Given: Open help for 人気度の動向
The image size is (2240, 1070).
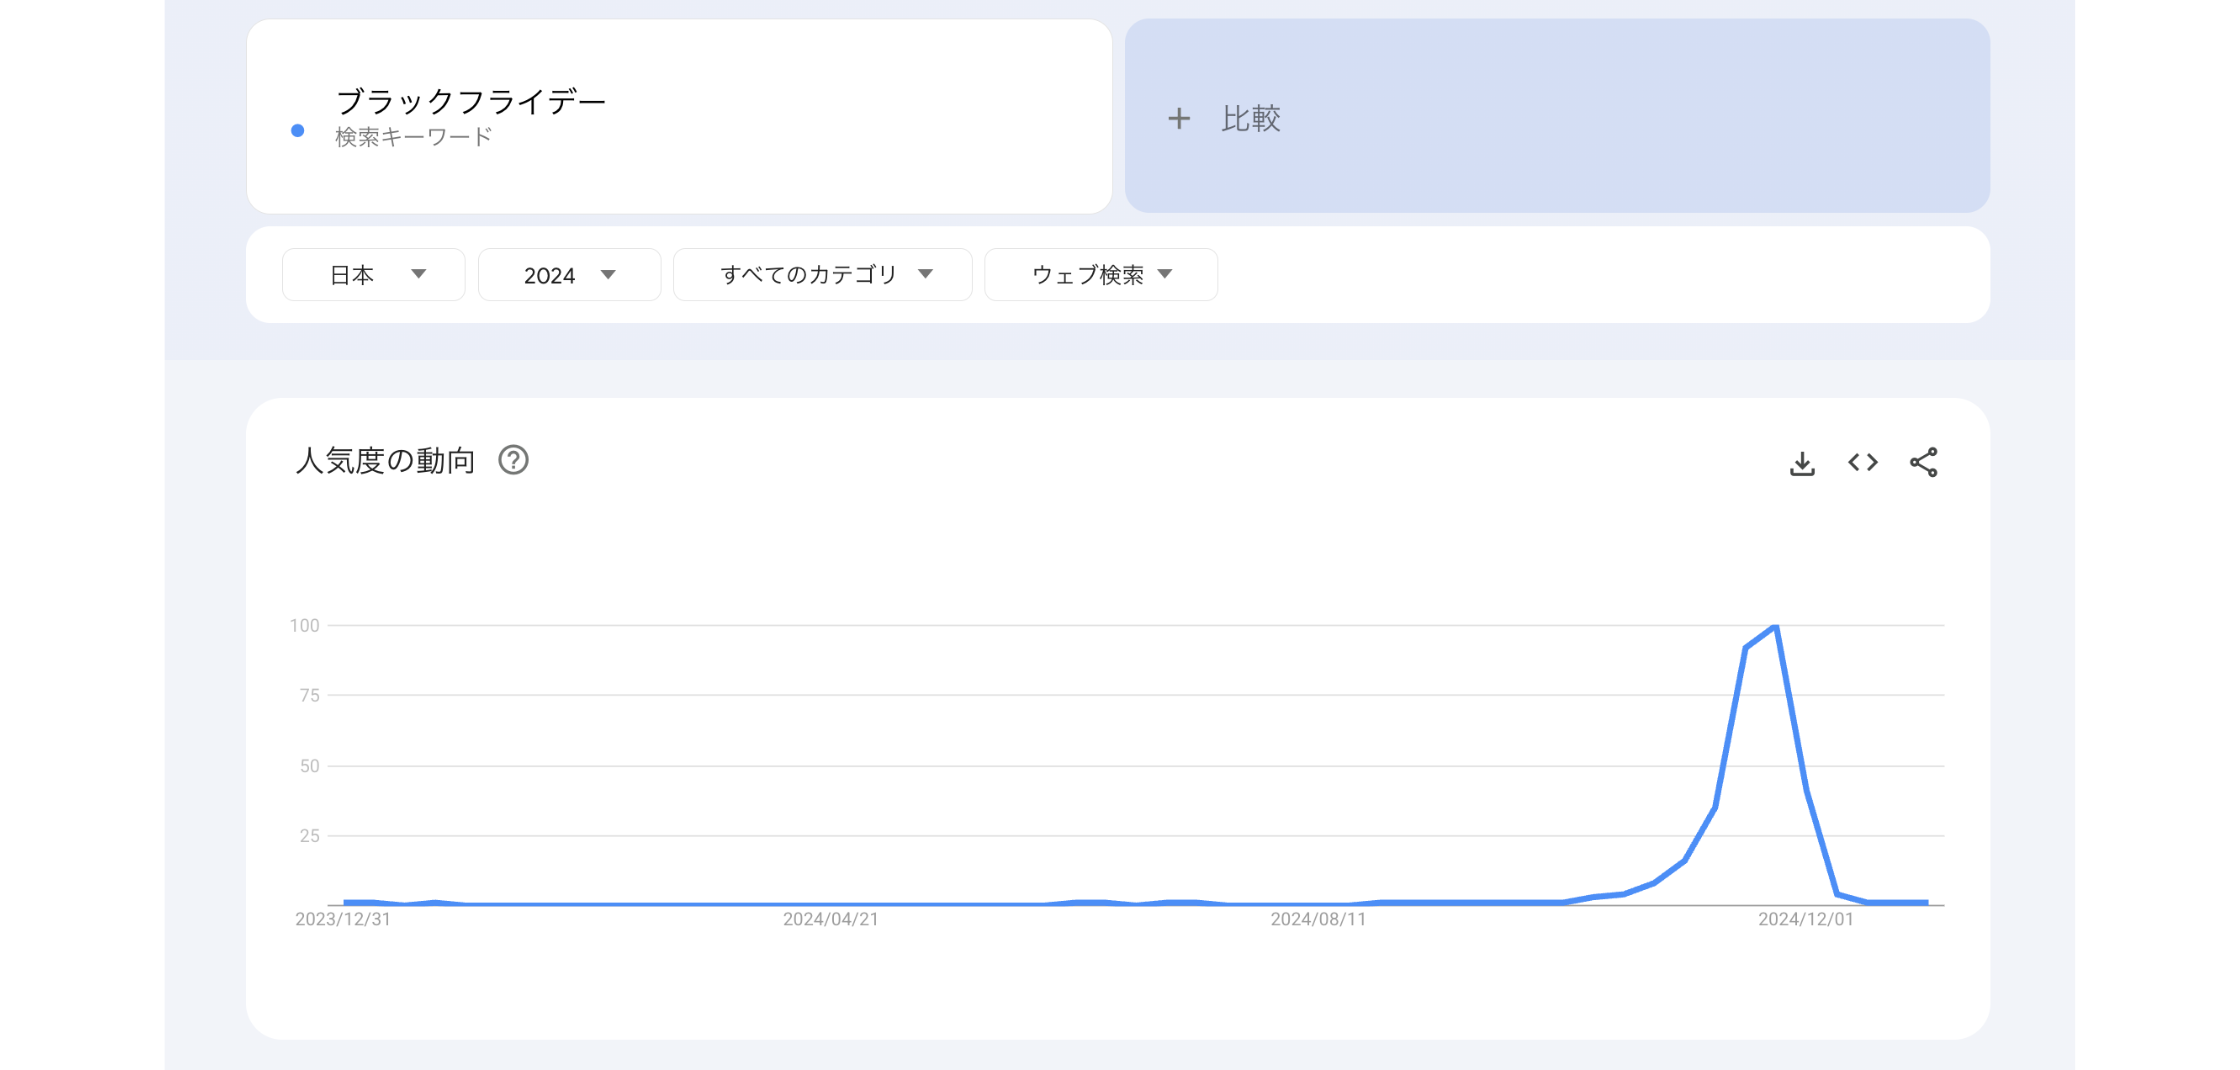Looking at the screenshot, I should click(514, 461).
